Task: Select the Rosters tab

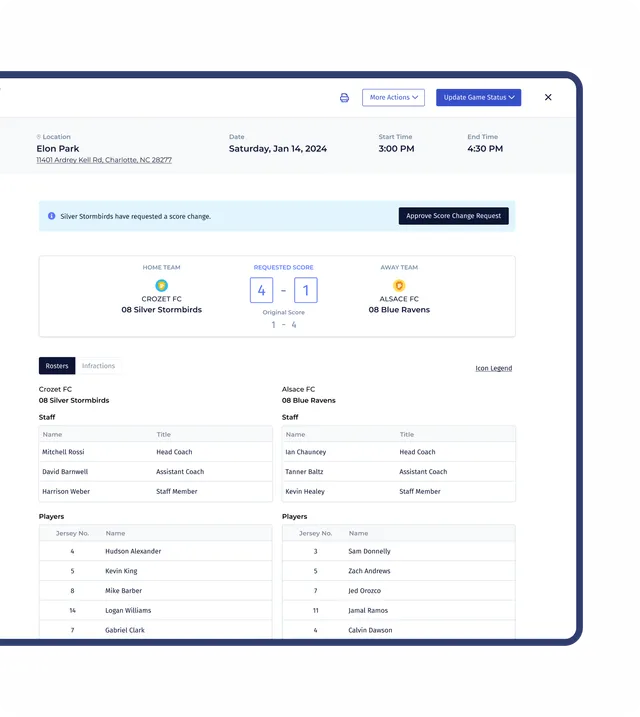Action: (57, 366)
